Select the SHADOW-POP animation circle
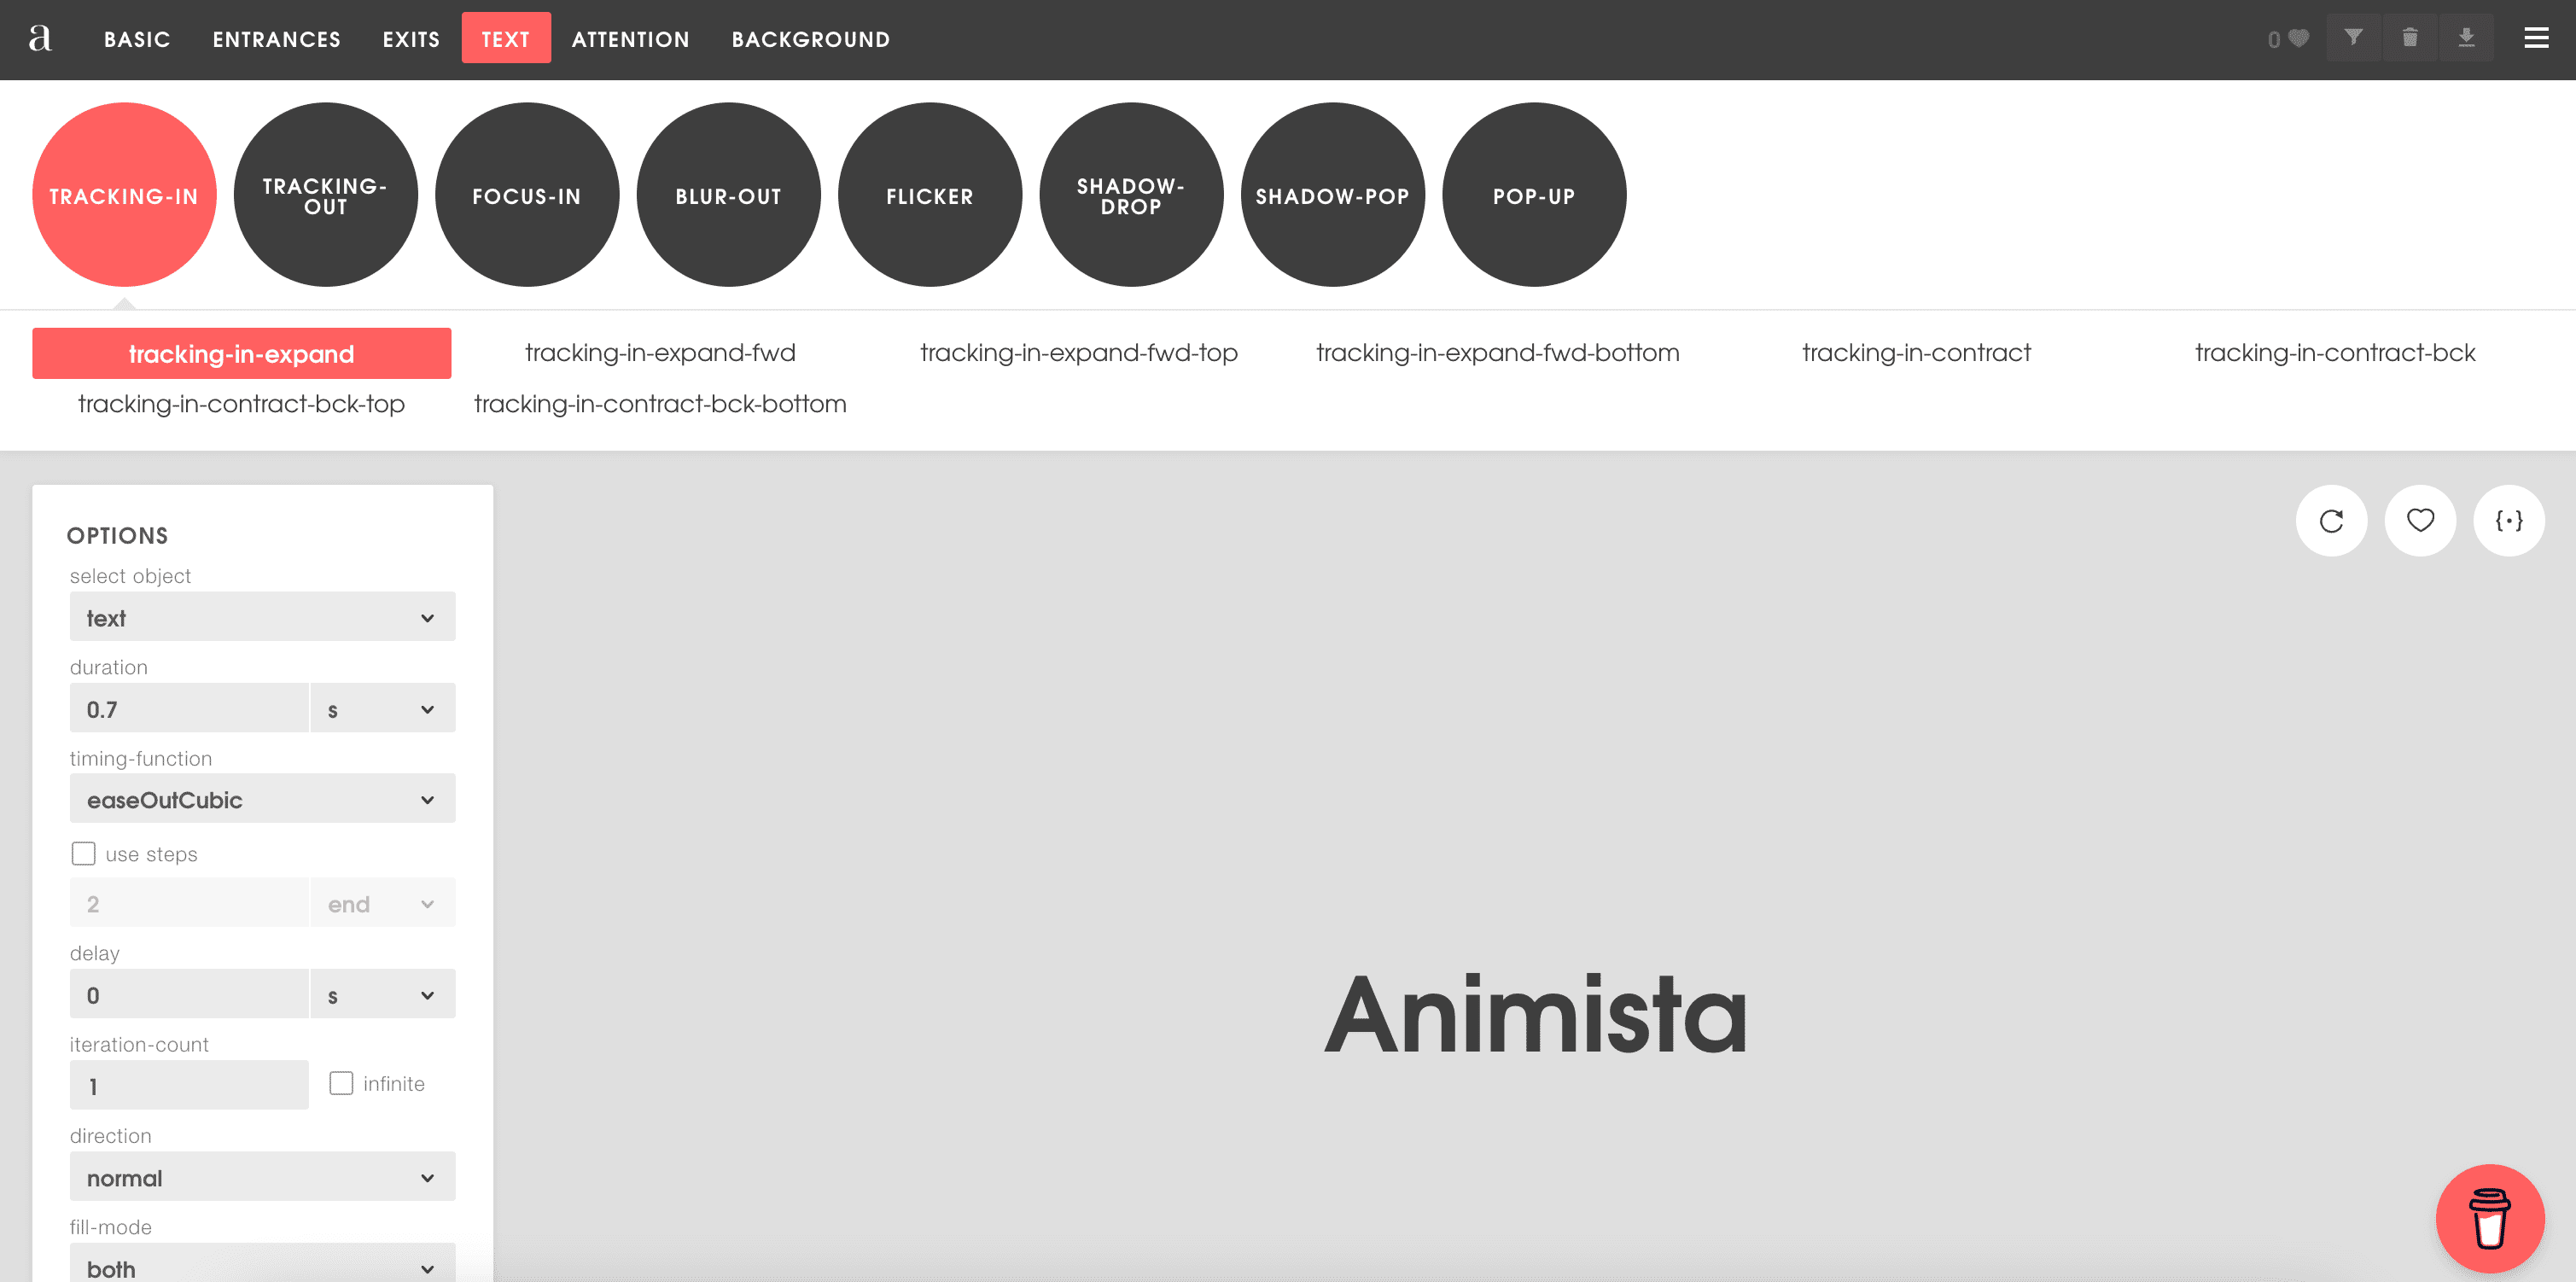Screen dimensions: 2576x1282 1332,195
